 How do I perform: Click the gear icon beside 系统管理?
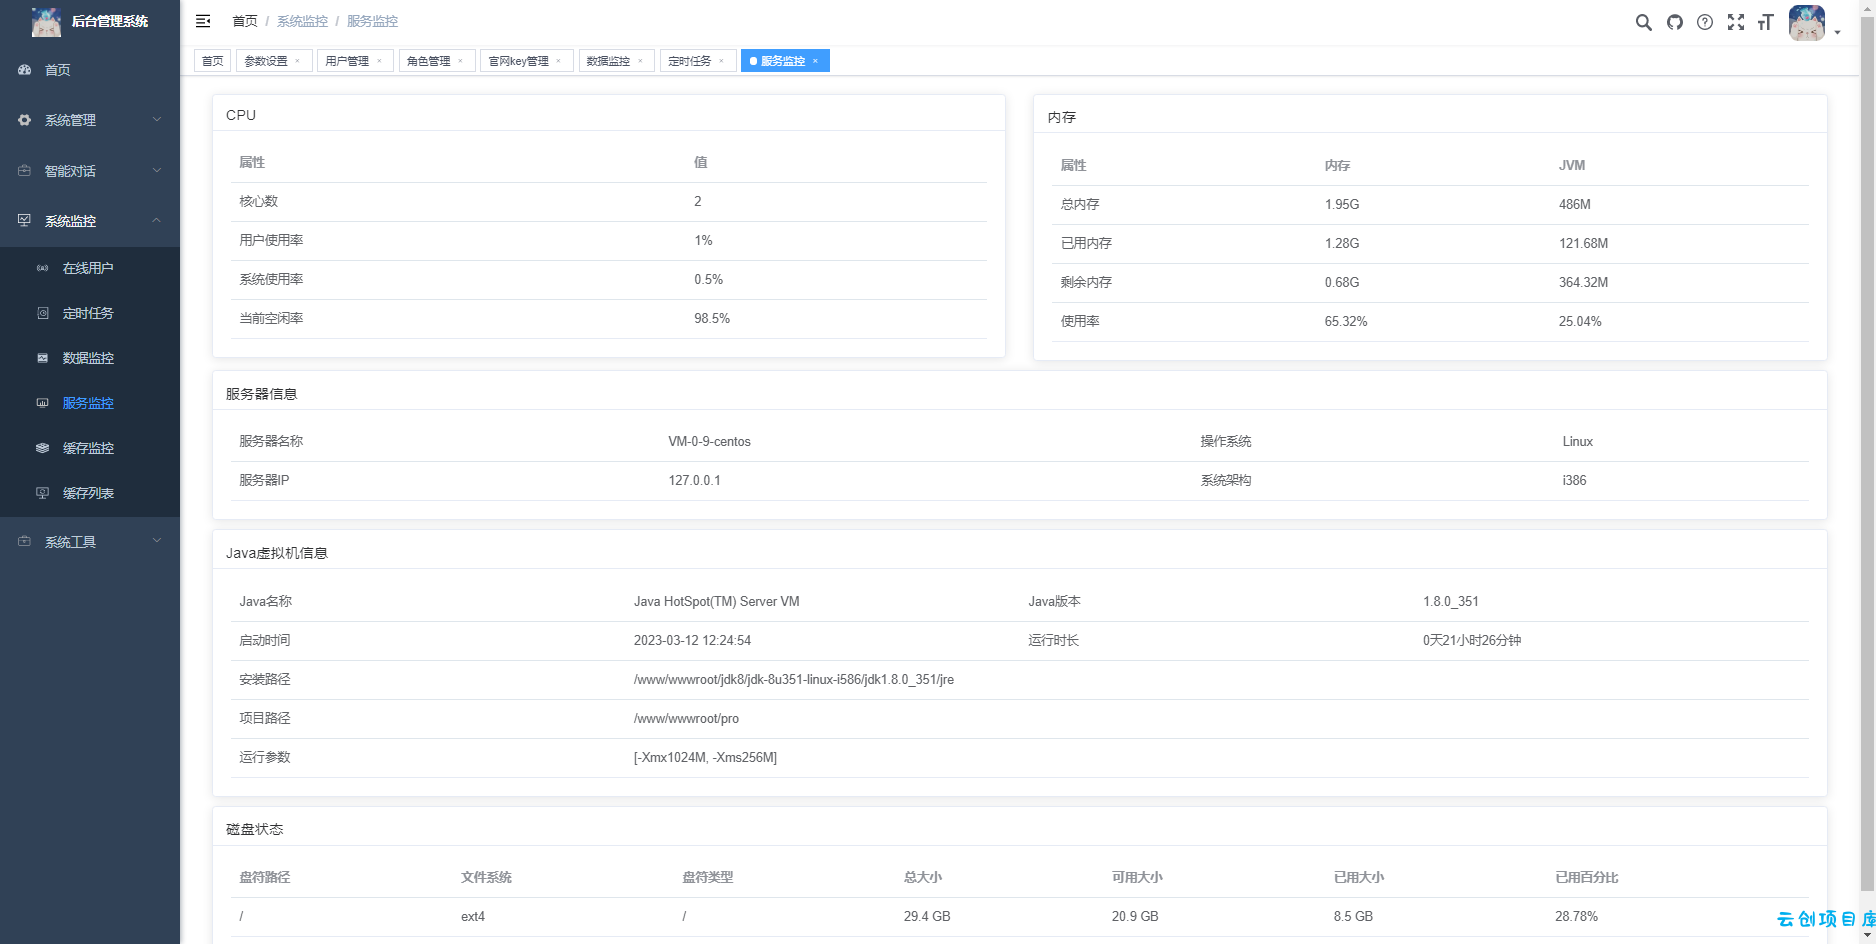point(25,120)
